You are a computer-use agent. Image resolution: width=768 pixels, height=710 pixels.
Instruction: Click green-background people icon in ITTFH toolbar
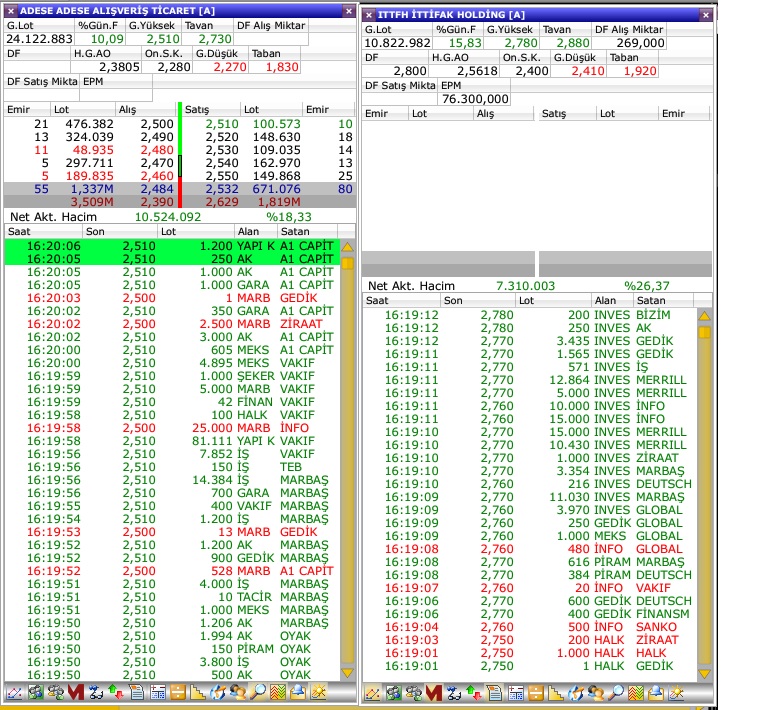pyautogui.click(x=393, y=693)
